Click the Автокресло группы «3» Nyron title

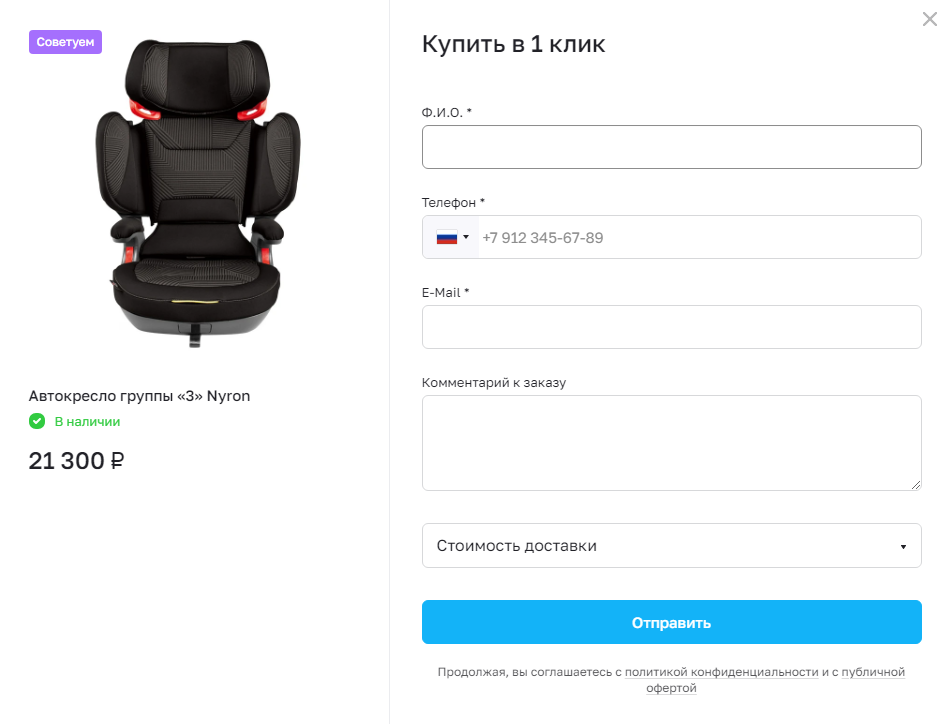coord(139,396)
